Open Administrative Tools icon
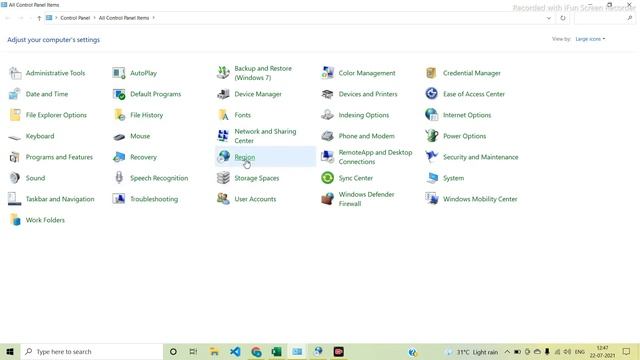 [15, 73]
